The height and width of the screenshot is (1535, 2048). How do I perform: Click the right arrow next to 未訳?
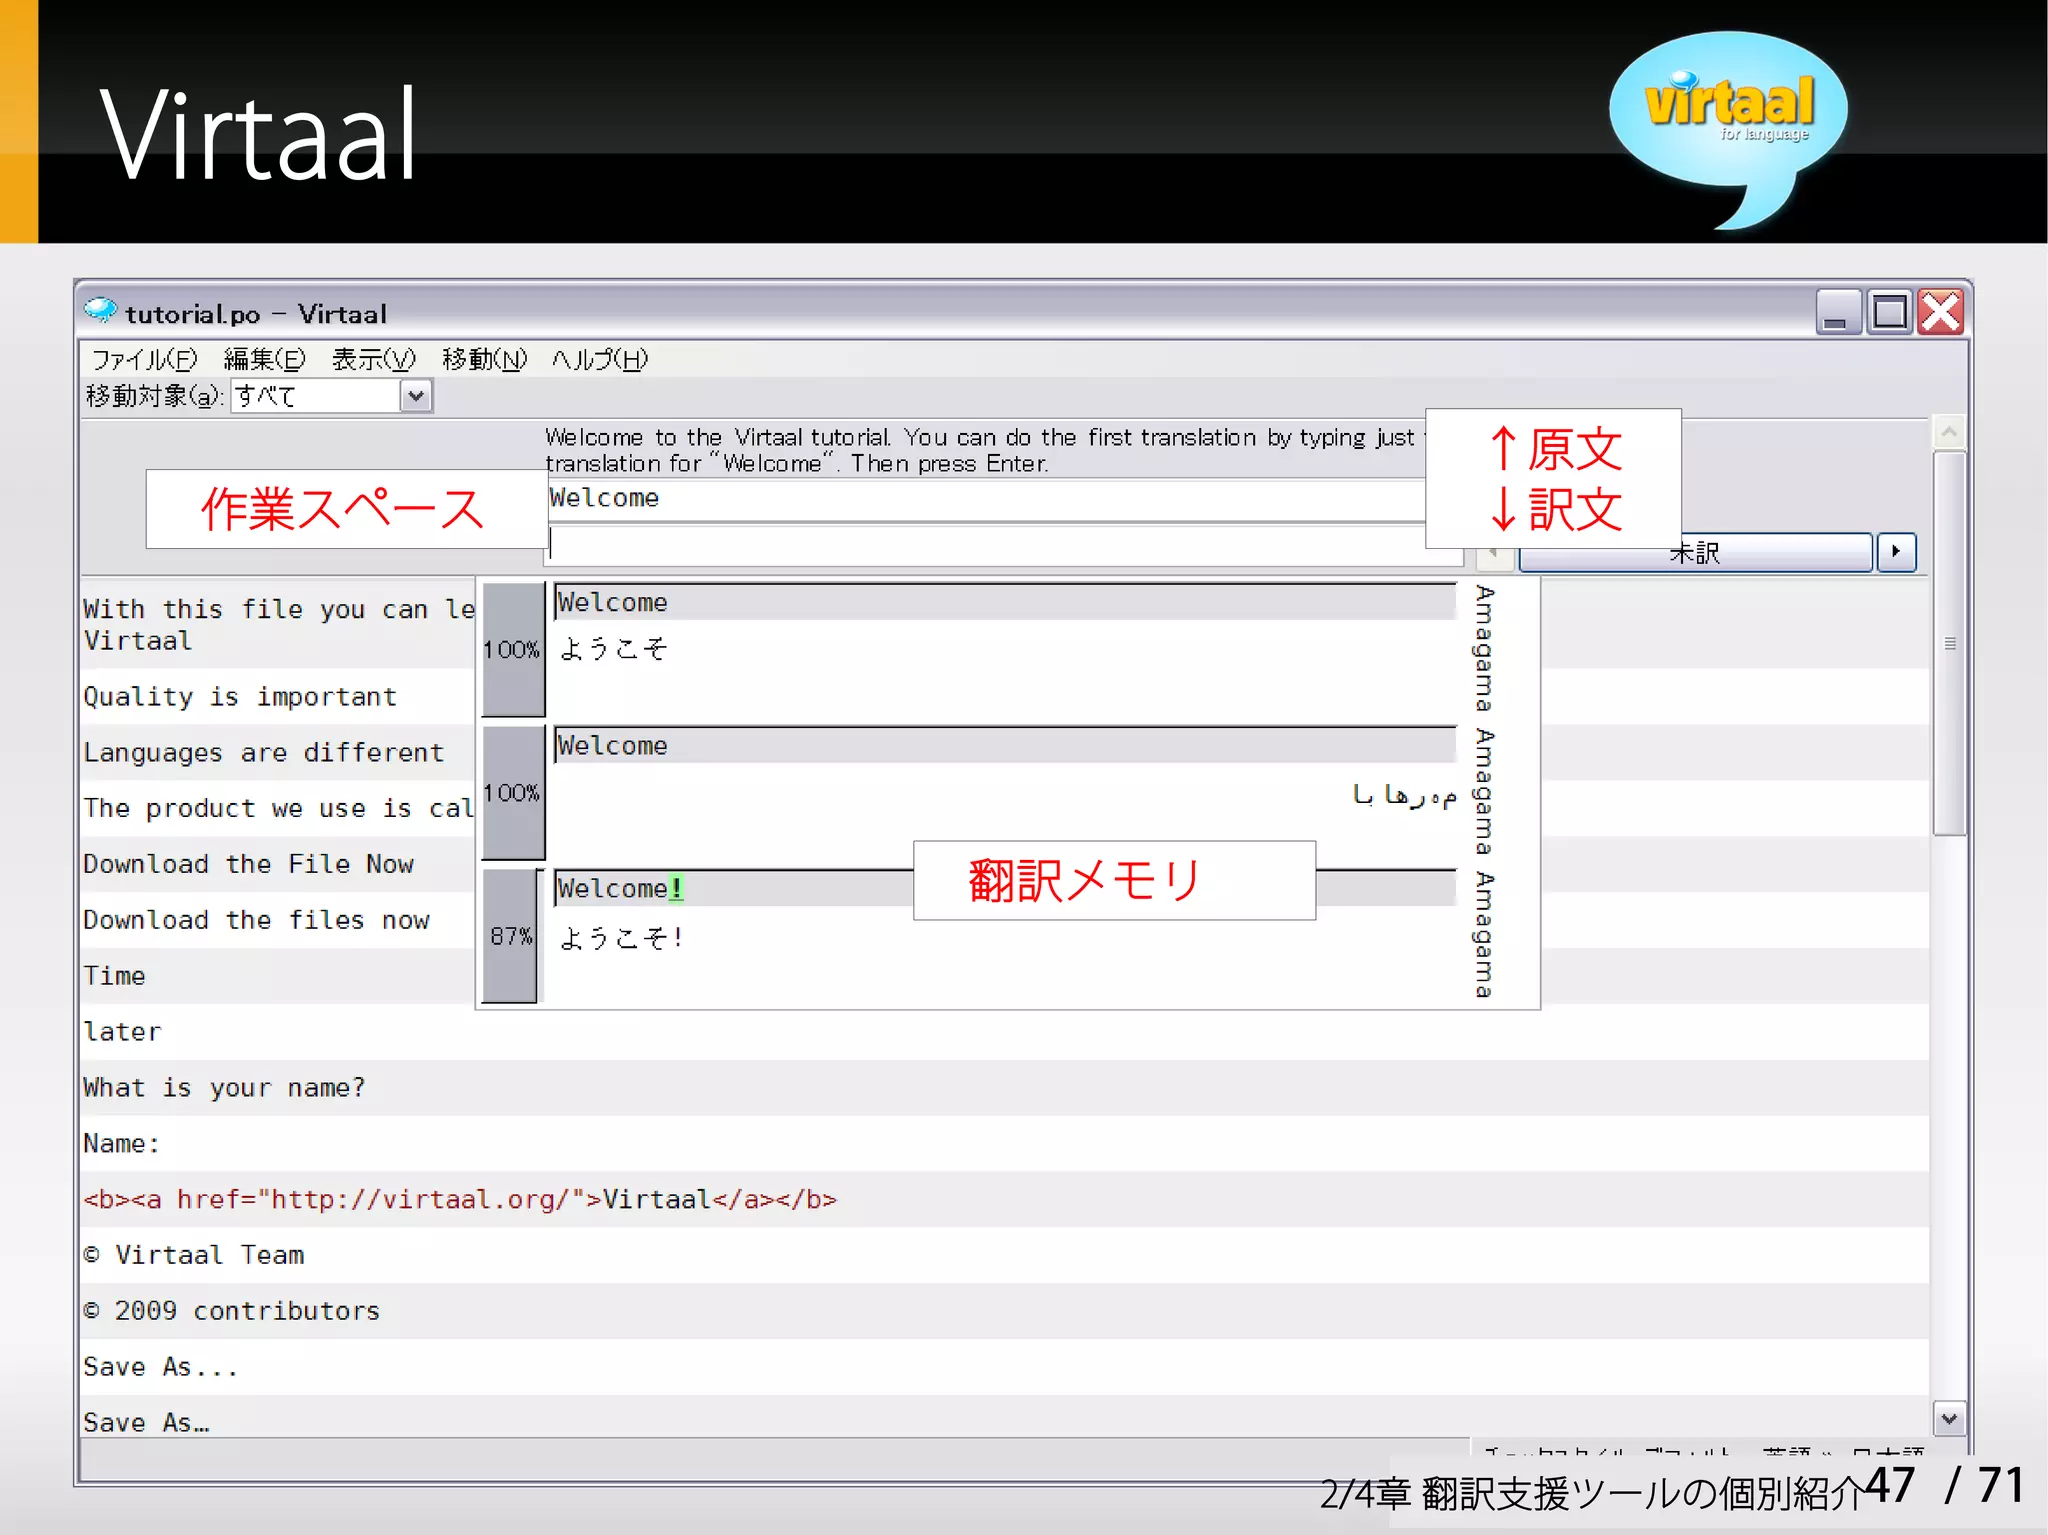tap(1896, 552)
